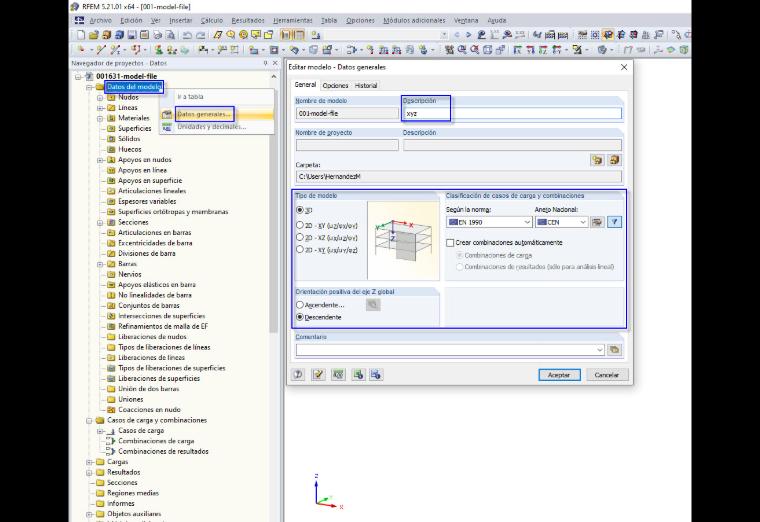Select the 2D - XY (uz/φx/φy) radio option
The height and width of the screenshot is (522, 760).
pyautogui.click(x=300, y=225)
